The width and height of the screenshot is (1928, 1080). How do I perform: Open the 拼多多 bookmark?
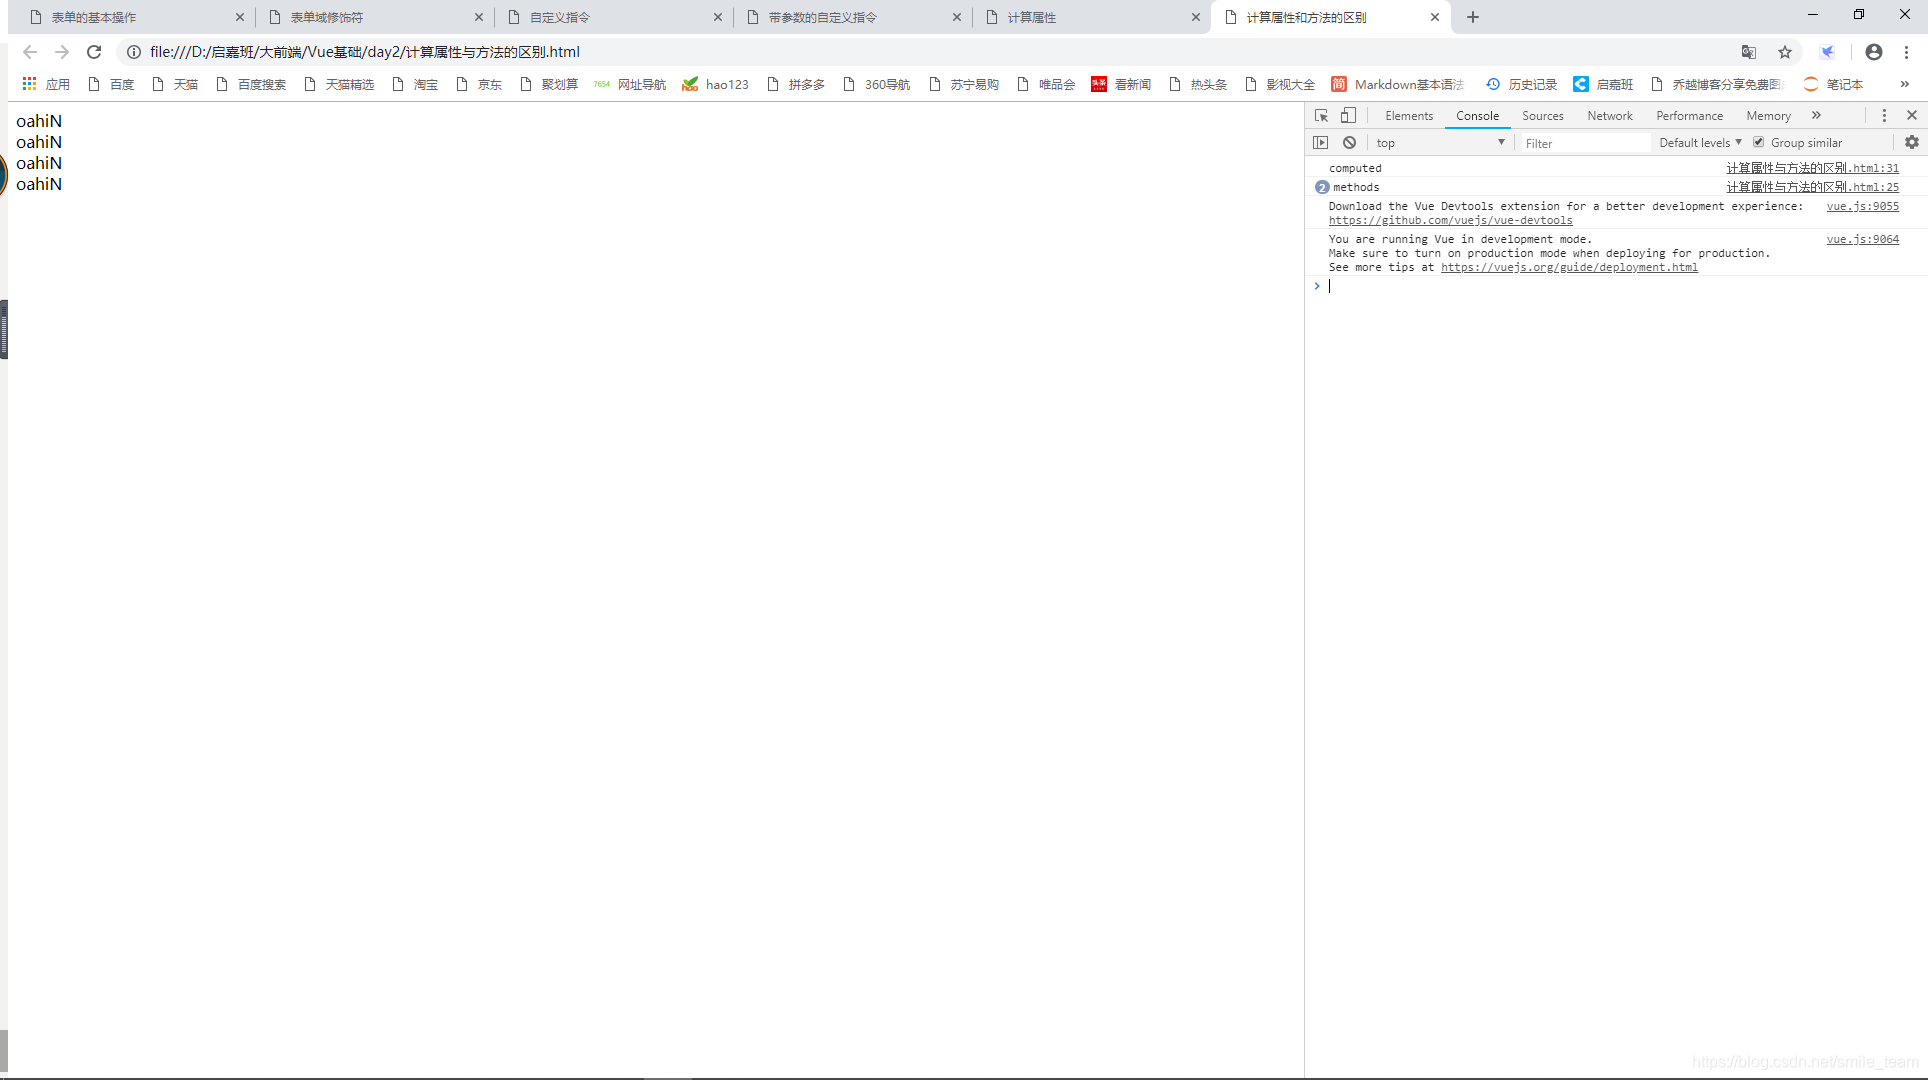[x=796, y=84]
